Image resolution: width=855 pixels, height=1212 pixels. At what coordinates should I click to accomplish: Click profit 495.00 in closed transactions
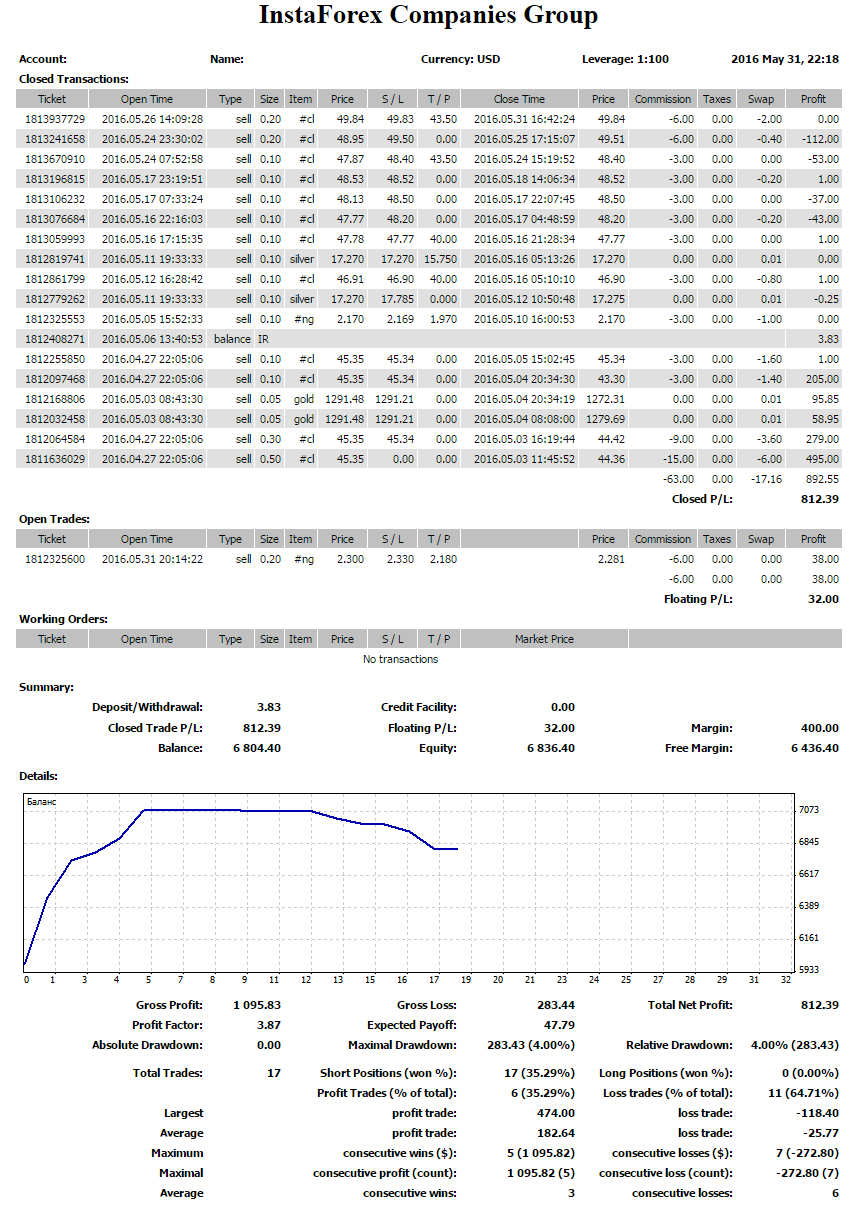[x=820, y=458]
